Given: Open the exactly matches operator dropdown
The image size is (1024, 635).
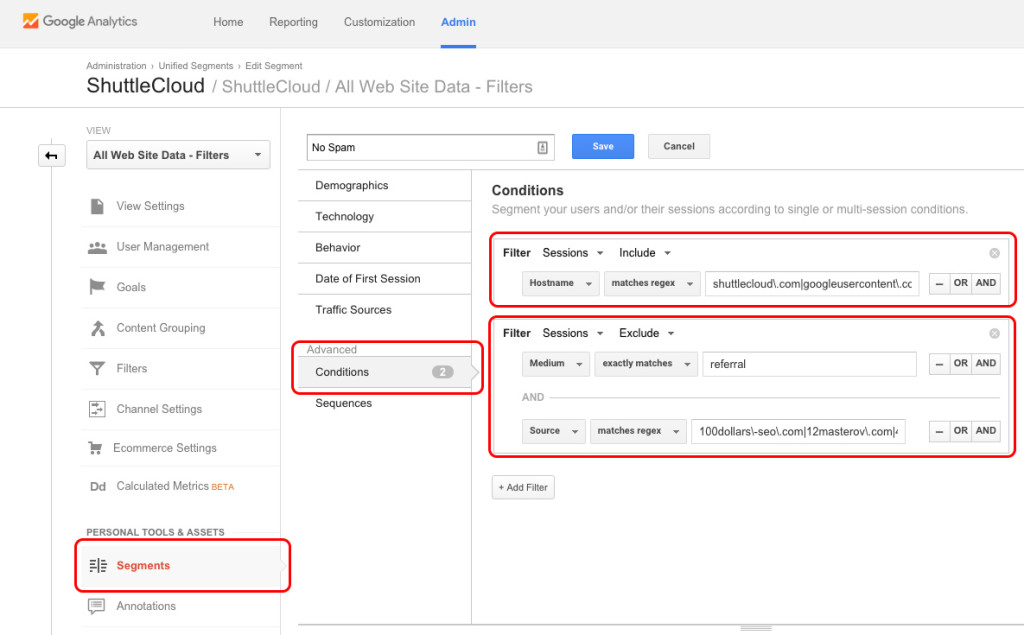Looking at the screenshot, I should tap(646, 364).
